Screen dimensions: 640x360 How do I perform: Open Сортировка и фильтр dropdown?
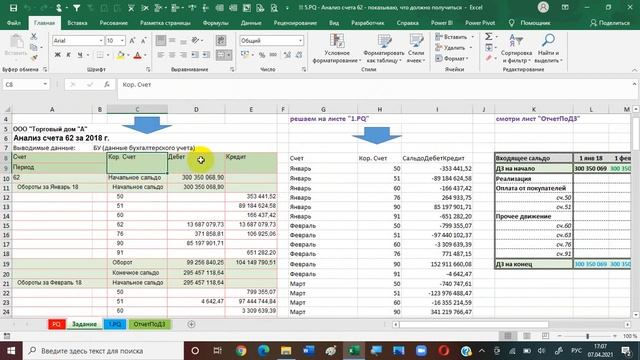[516, 49]
